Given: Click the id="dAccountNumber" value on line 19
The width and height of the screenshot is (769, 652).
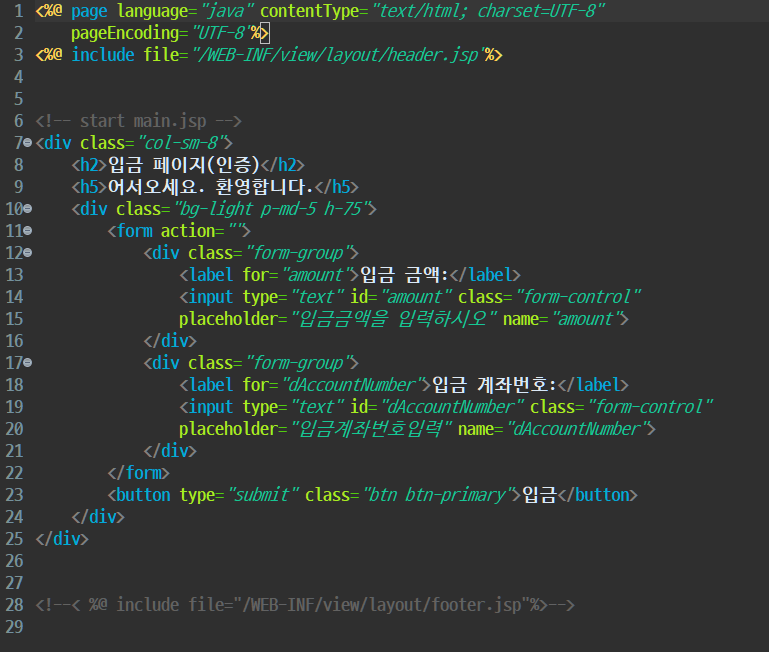Looking at the screenshot, I should (452, 407).
